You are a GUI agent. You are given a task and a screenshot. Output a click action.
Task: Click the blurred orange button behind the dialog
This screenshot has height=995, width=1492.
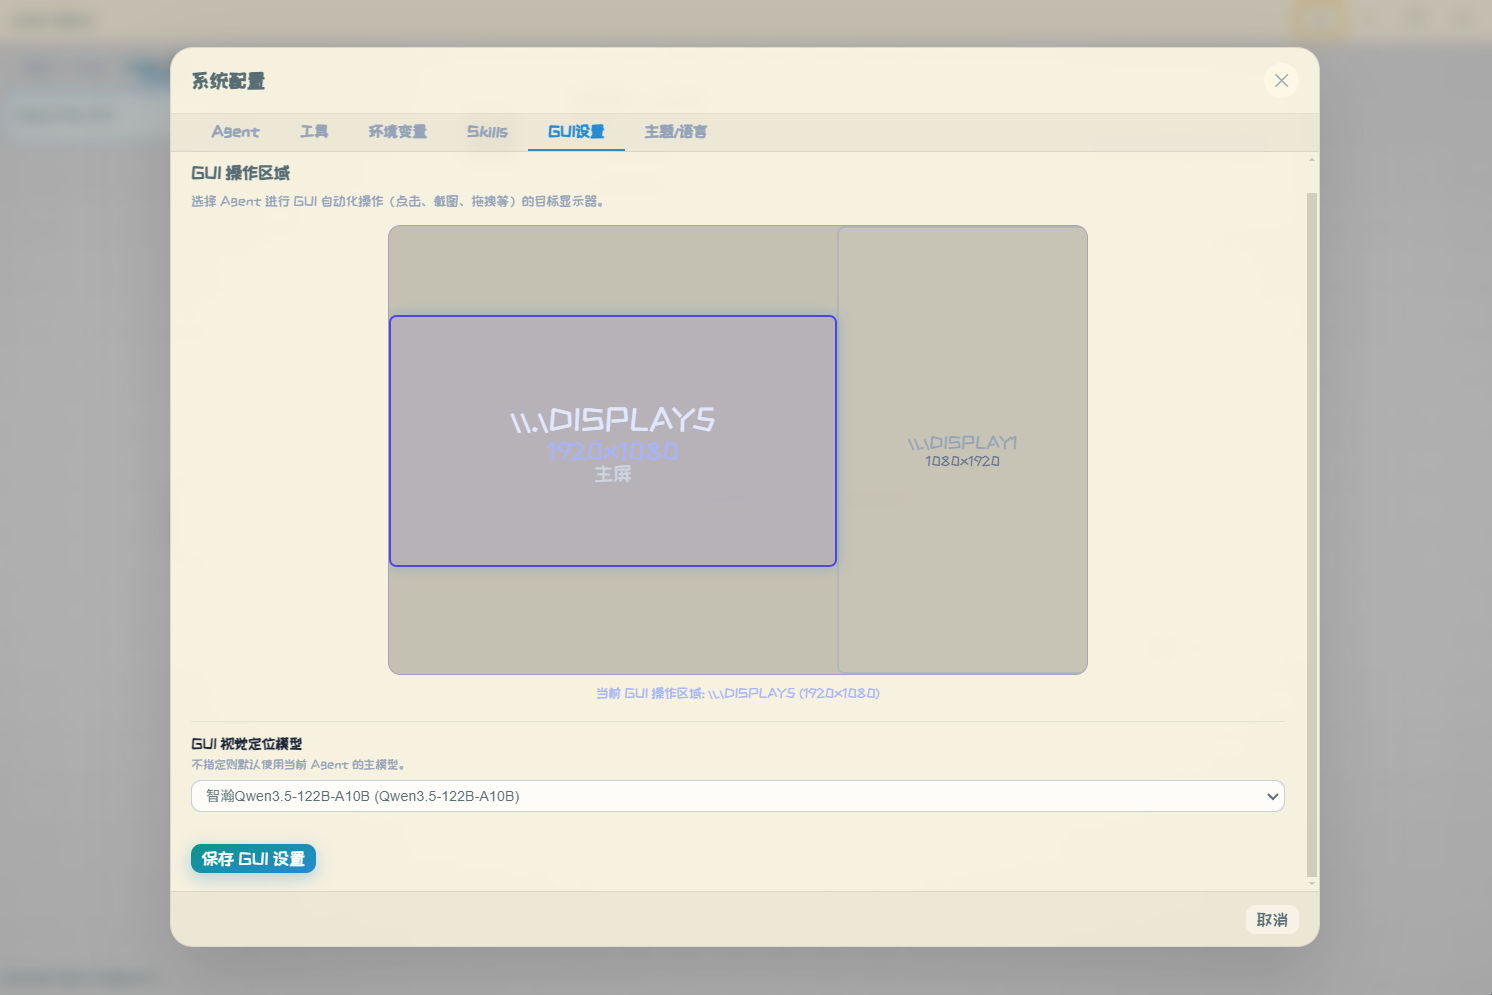[1318, 20]
